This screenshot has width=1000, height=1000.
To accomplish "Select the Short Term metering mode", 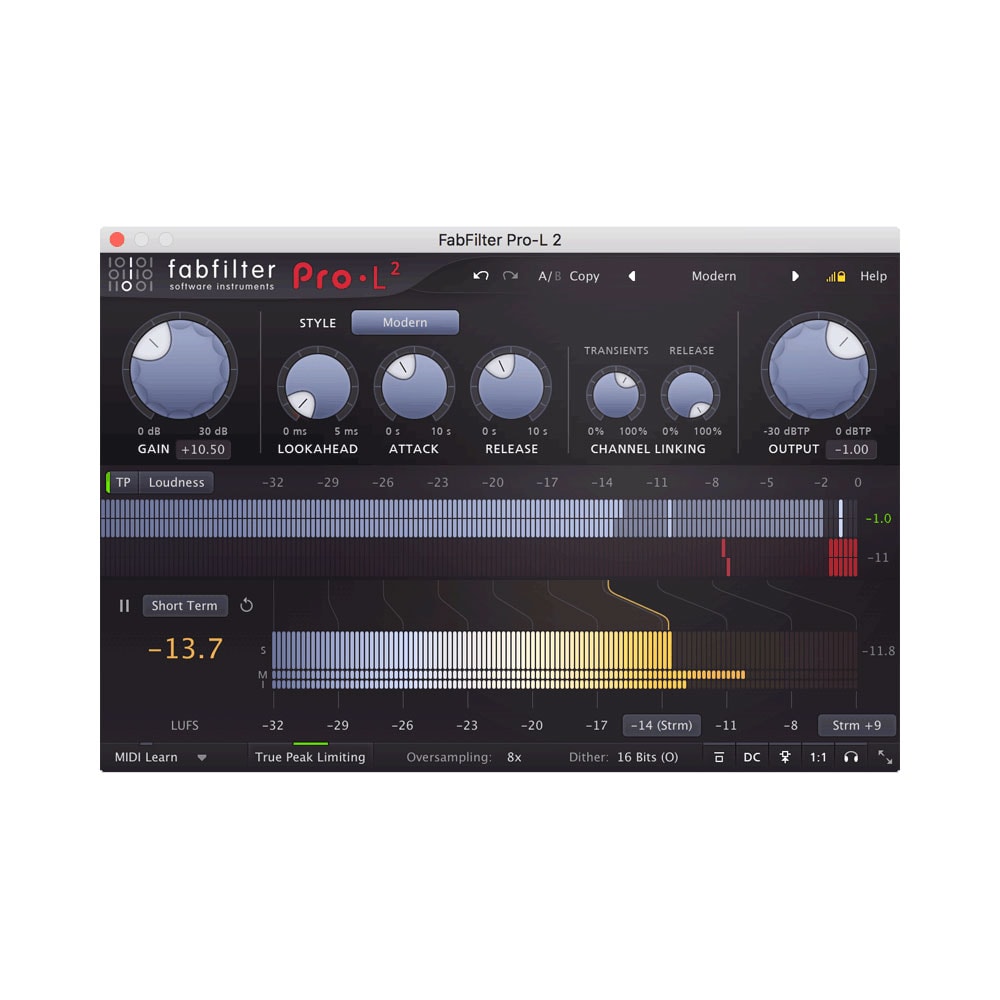I will pos(184,606).
